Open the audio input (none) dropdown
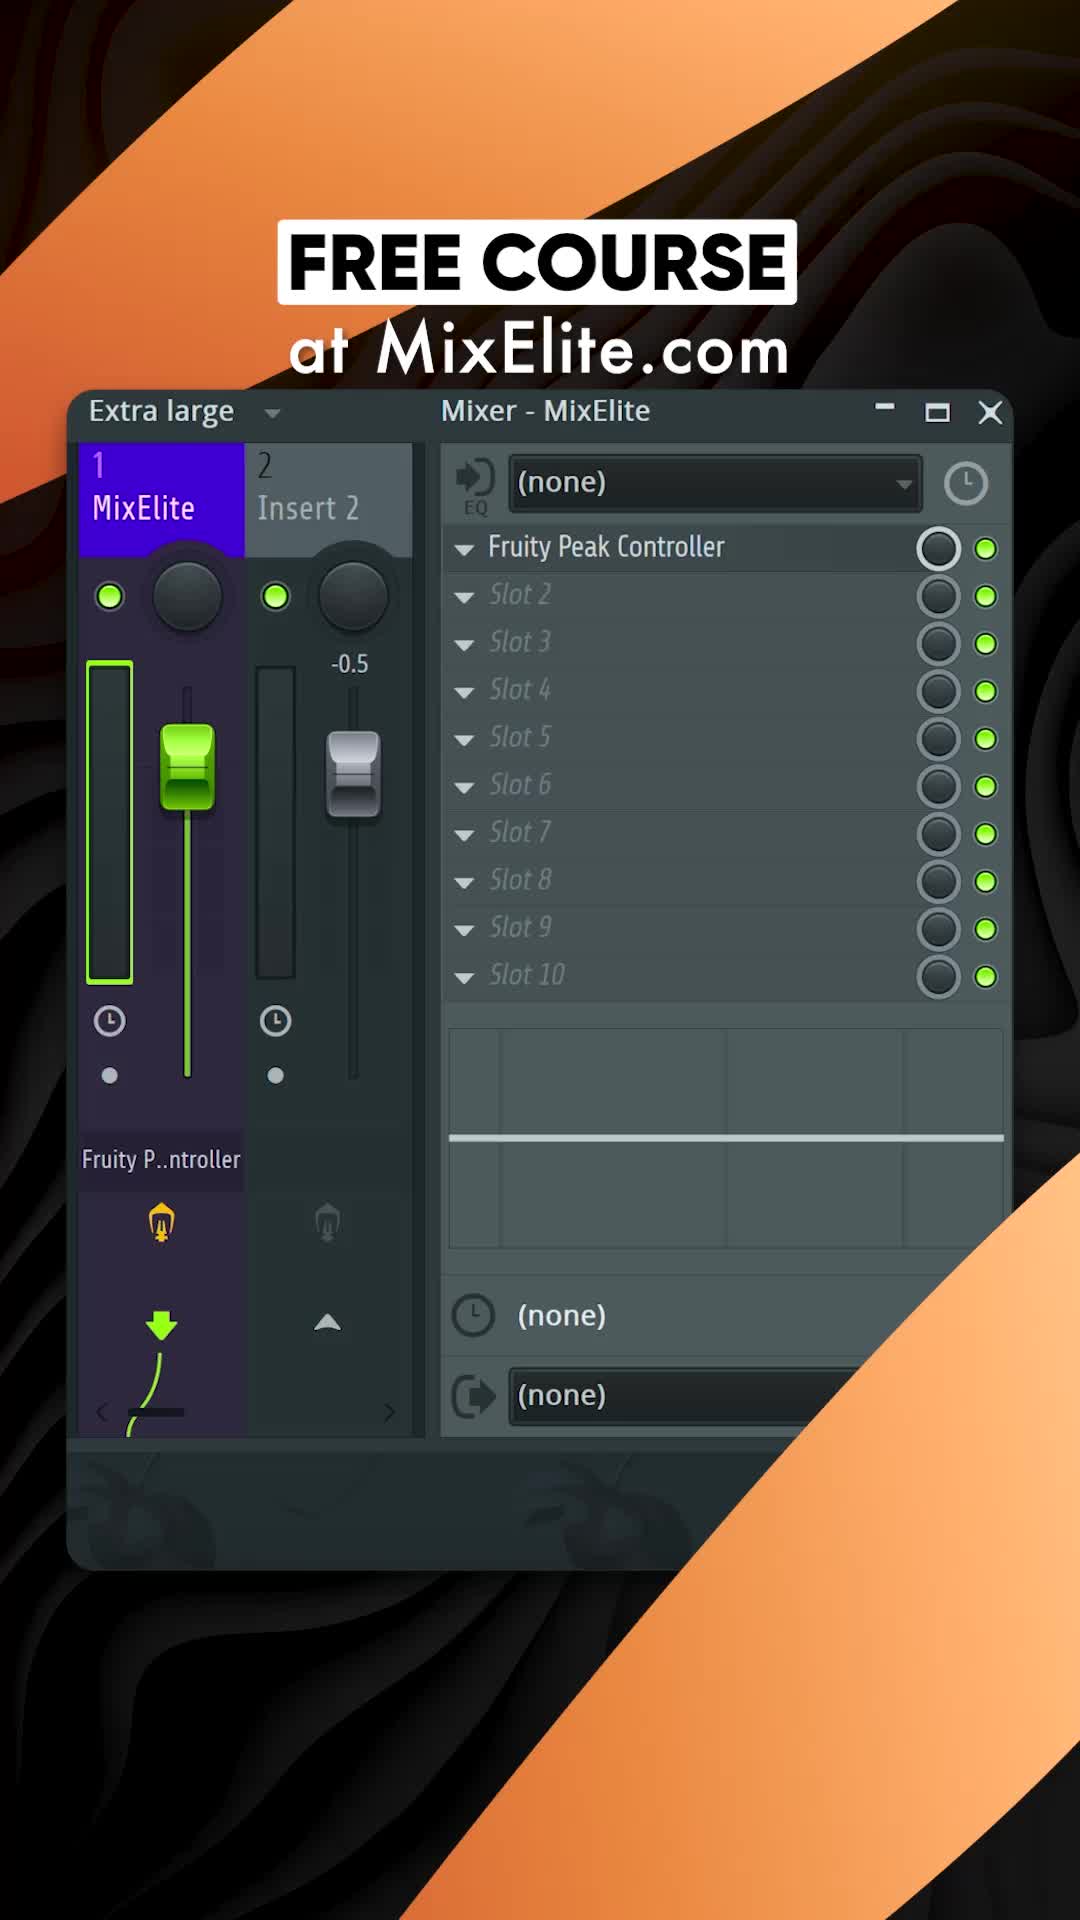Image resolution: width=1080 pixels, height=1920 pixels. pyautogui.click(x=715, y=483)
